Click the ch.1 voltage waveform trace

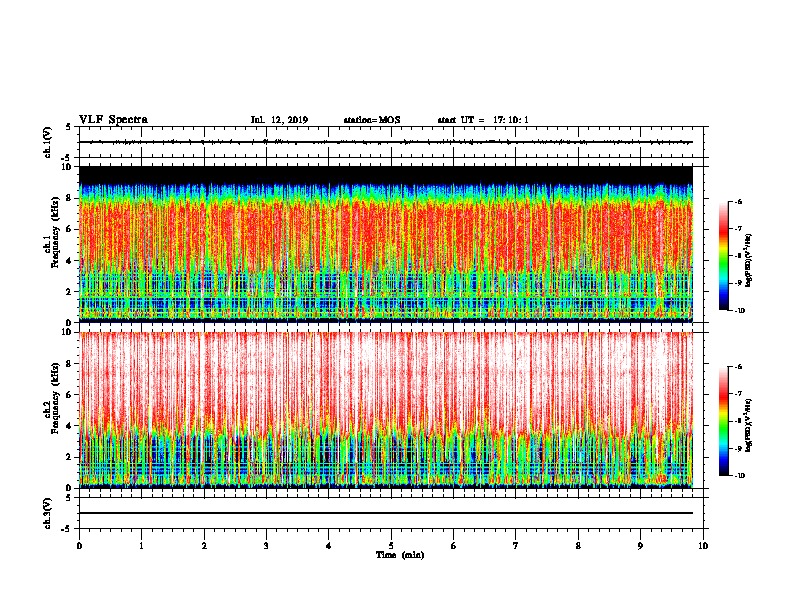coord(386,142)
